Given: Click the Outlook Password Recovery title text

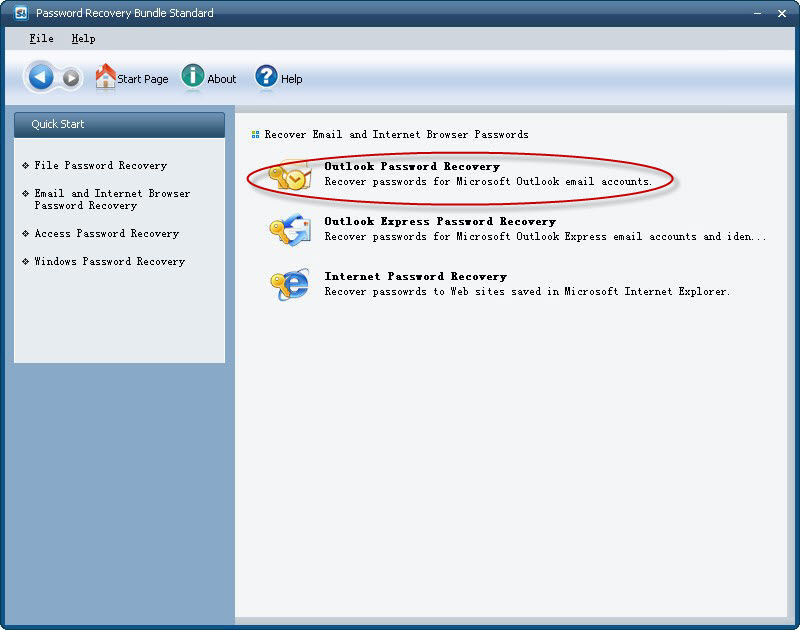Looking at the screenshot, I should pos(411,165).
